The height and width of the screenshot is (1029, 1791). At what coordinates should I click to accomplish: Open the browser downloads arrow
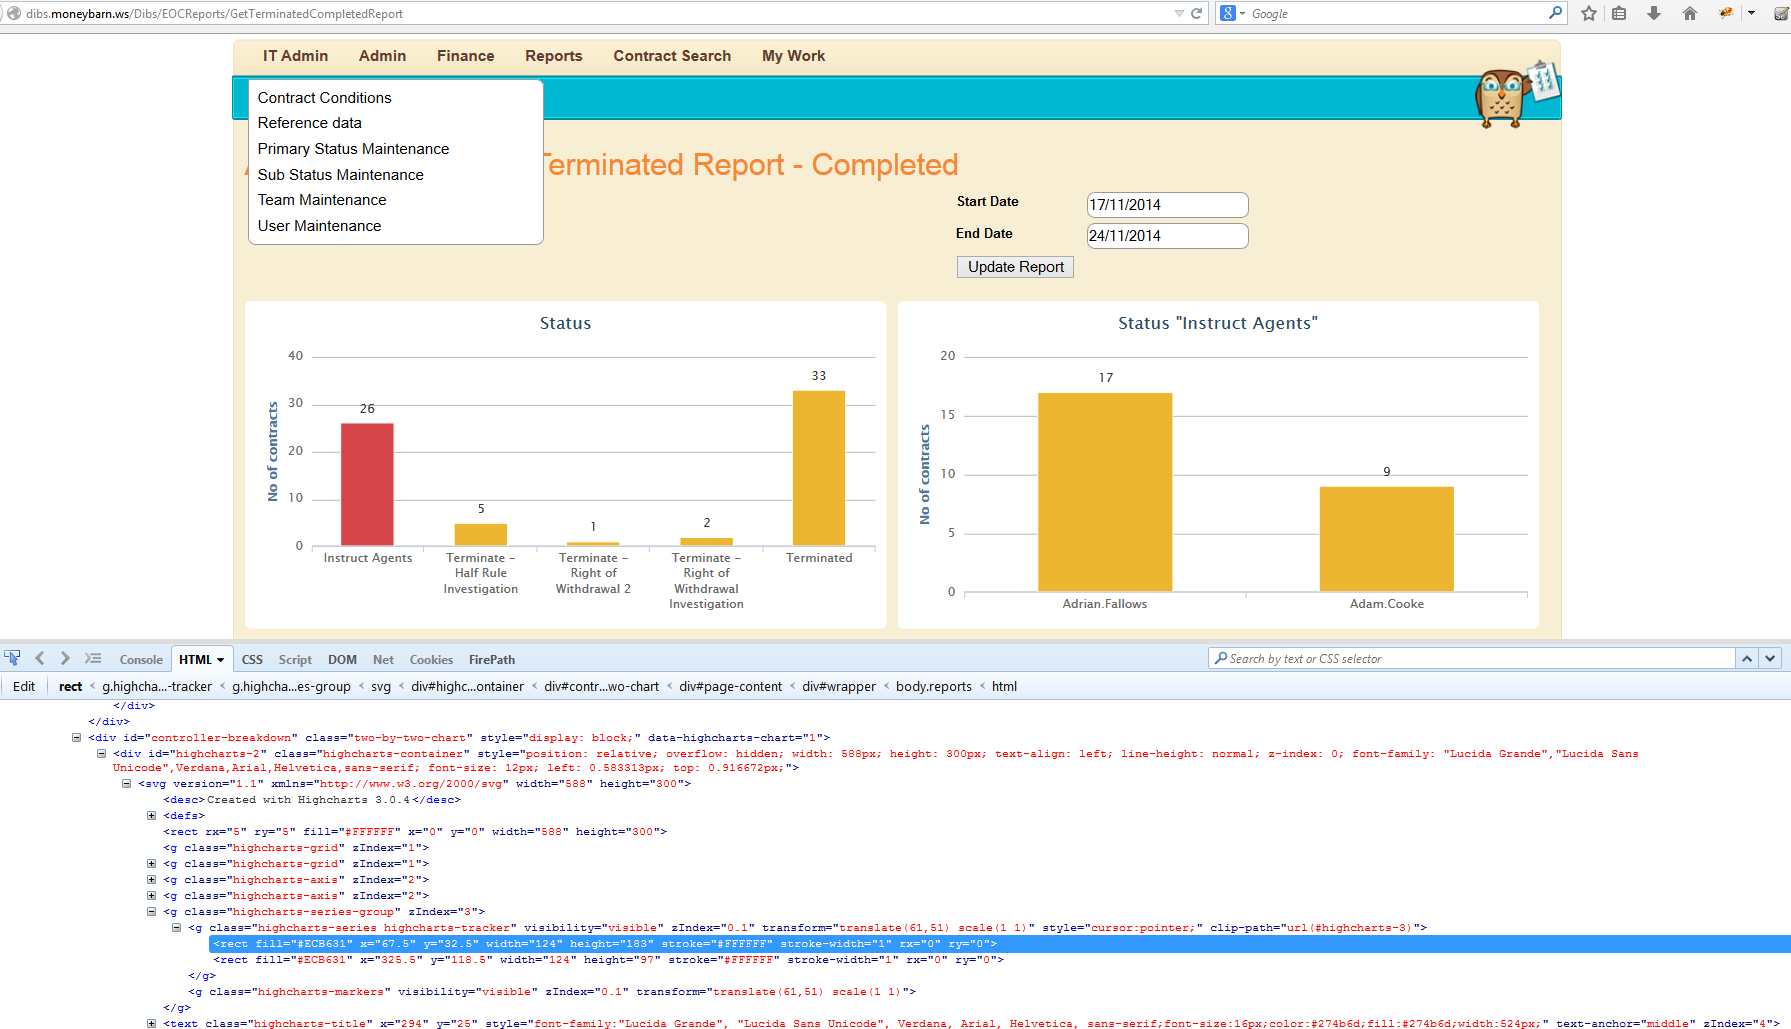[x=1654, y=13]
